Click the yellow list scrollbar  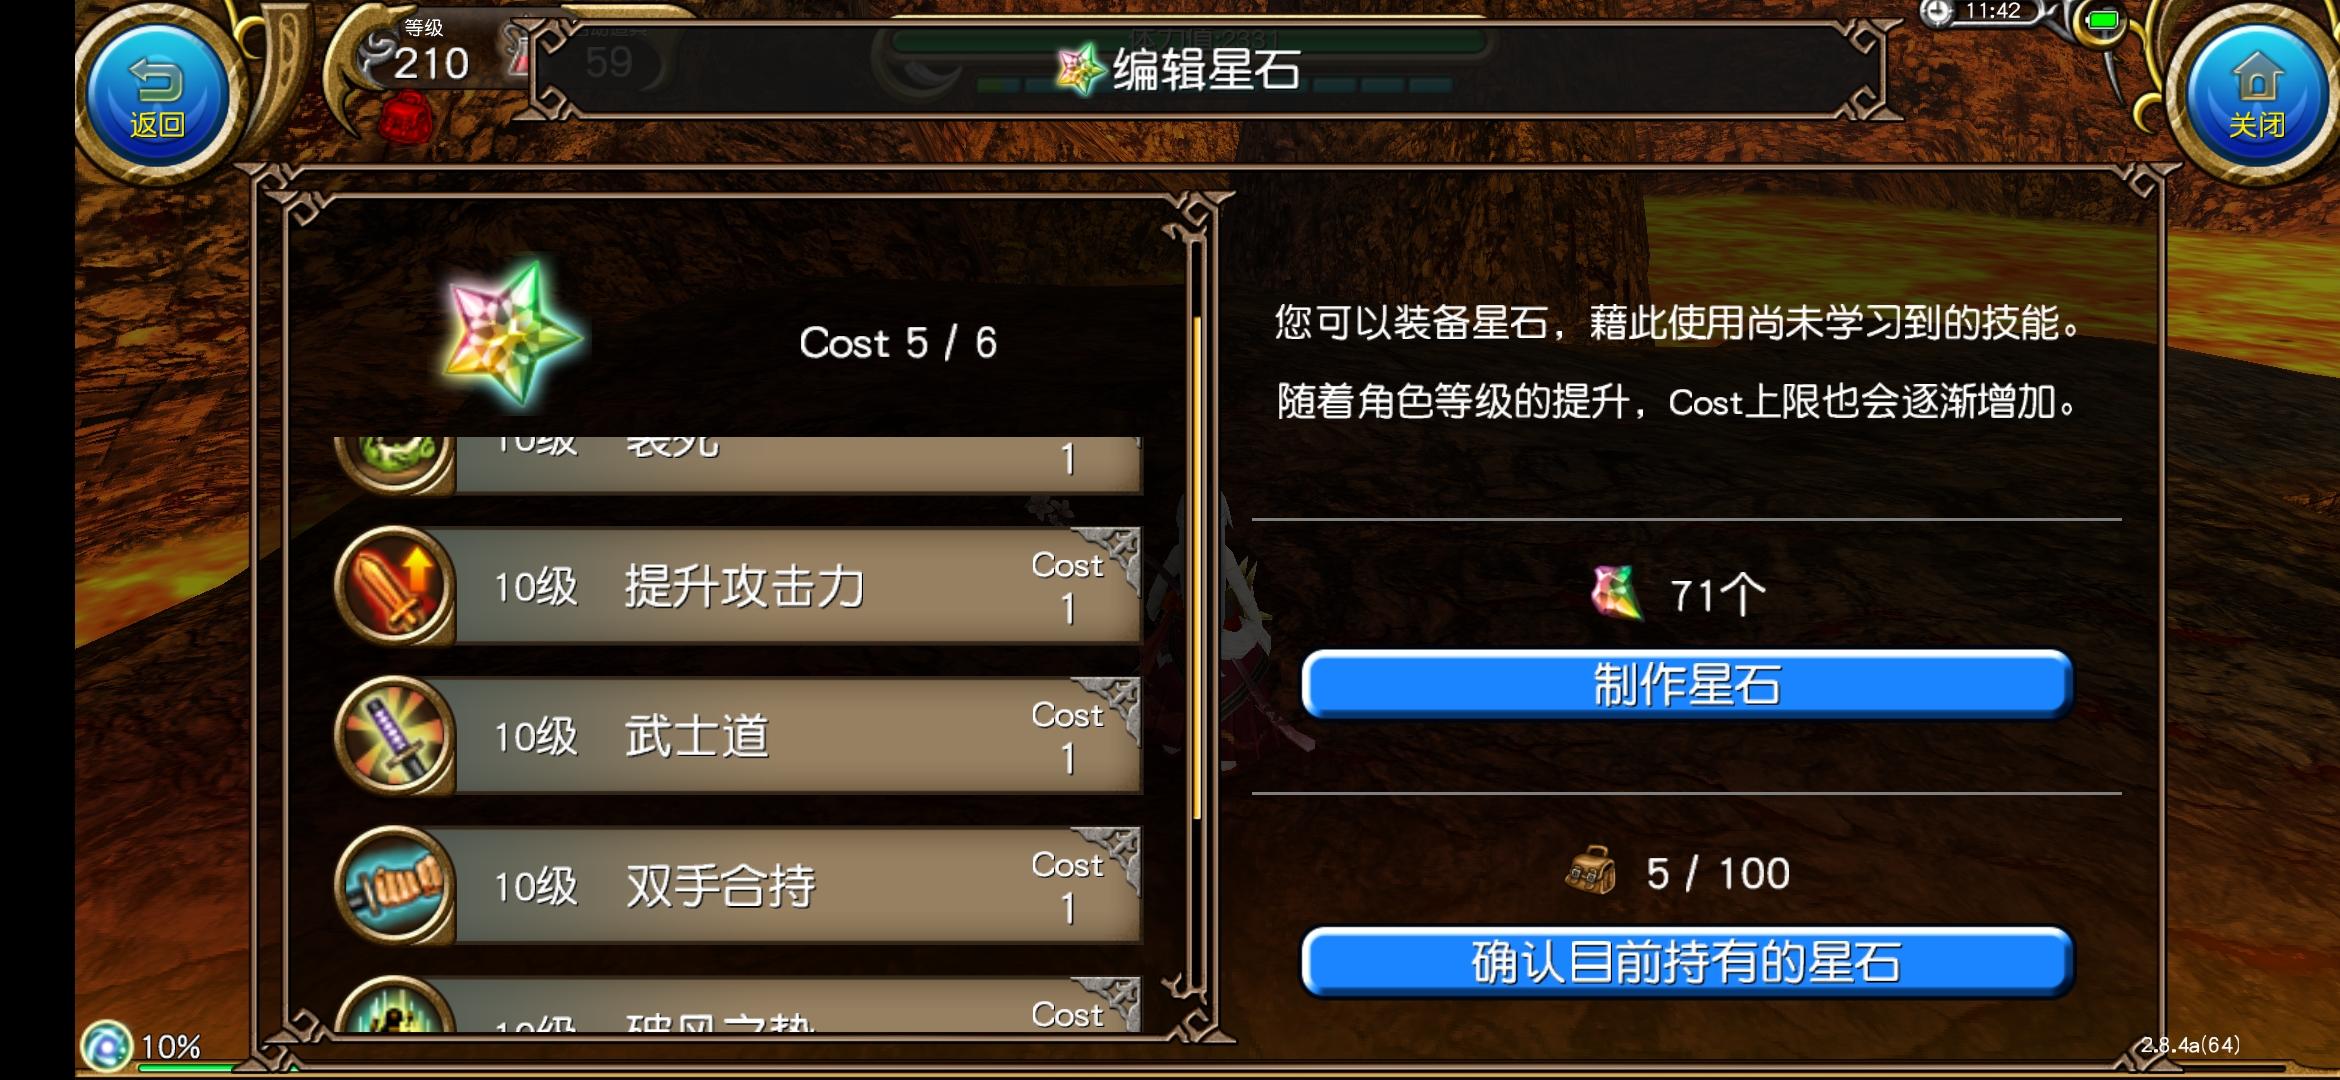[1196, 568]
